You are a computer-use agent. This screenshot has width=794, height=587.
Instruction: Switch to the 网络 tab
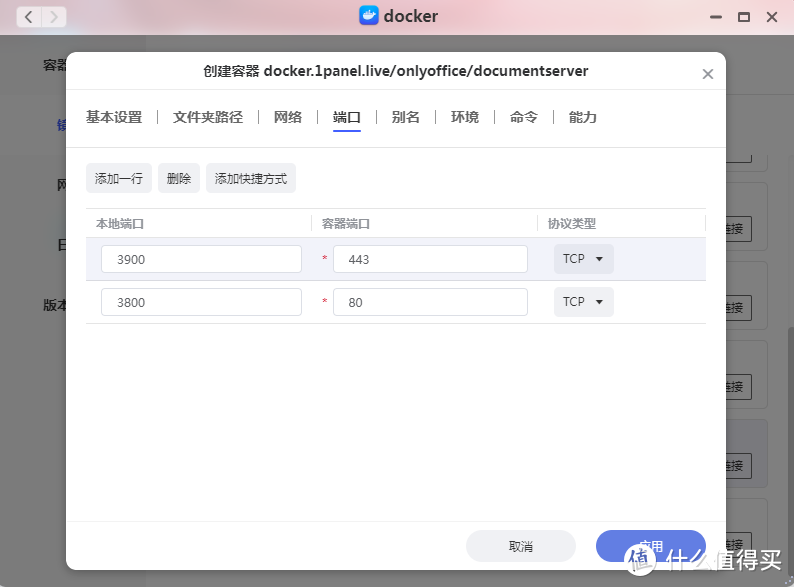coord(288,117)
